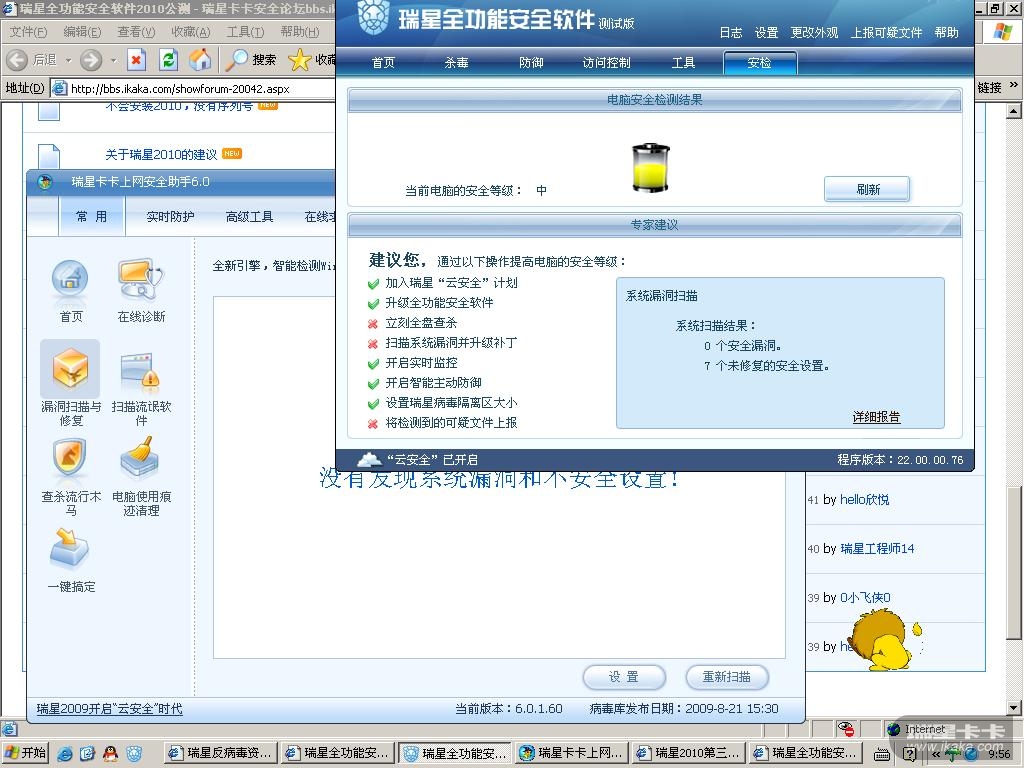This screenshot has width=1024, height=768.
Task: Switch to 常用 tab in Kaka assistant
Action: (x=91, y=217)
